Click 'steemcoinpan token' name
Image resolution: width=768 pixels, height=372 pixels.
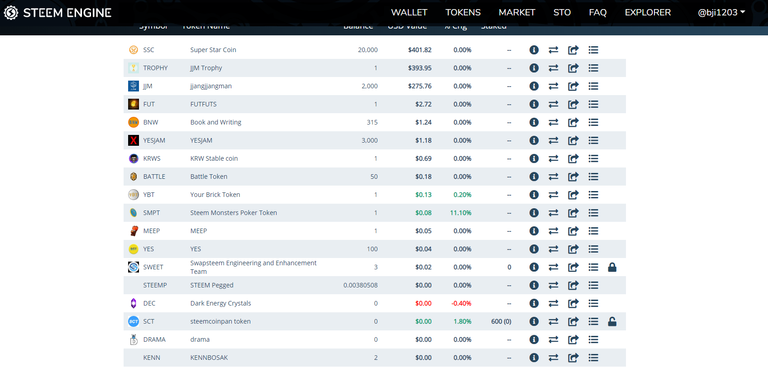point(220,322)
